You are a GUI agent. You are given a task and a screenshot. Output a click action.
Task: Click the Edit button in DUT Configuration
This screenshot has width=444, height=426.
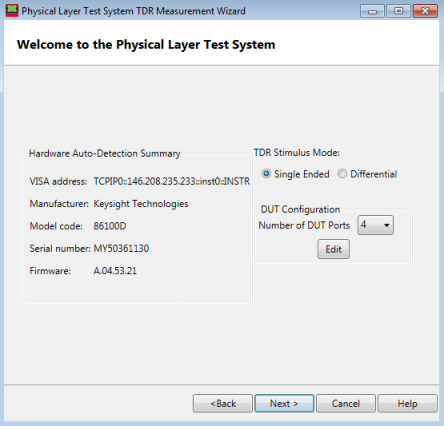click(x=333, y=249)
